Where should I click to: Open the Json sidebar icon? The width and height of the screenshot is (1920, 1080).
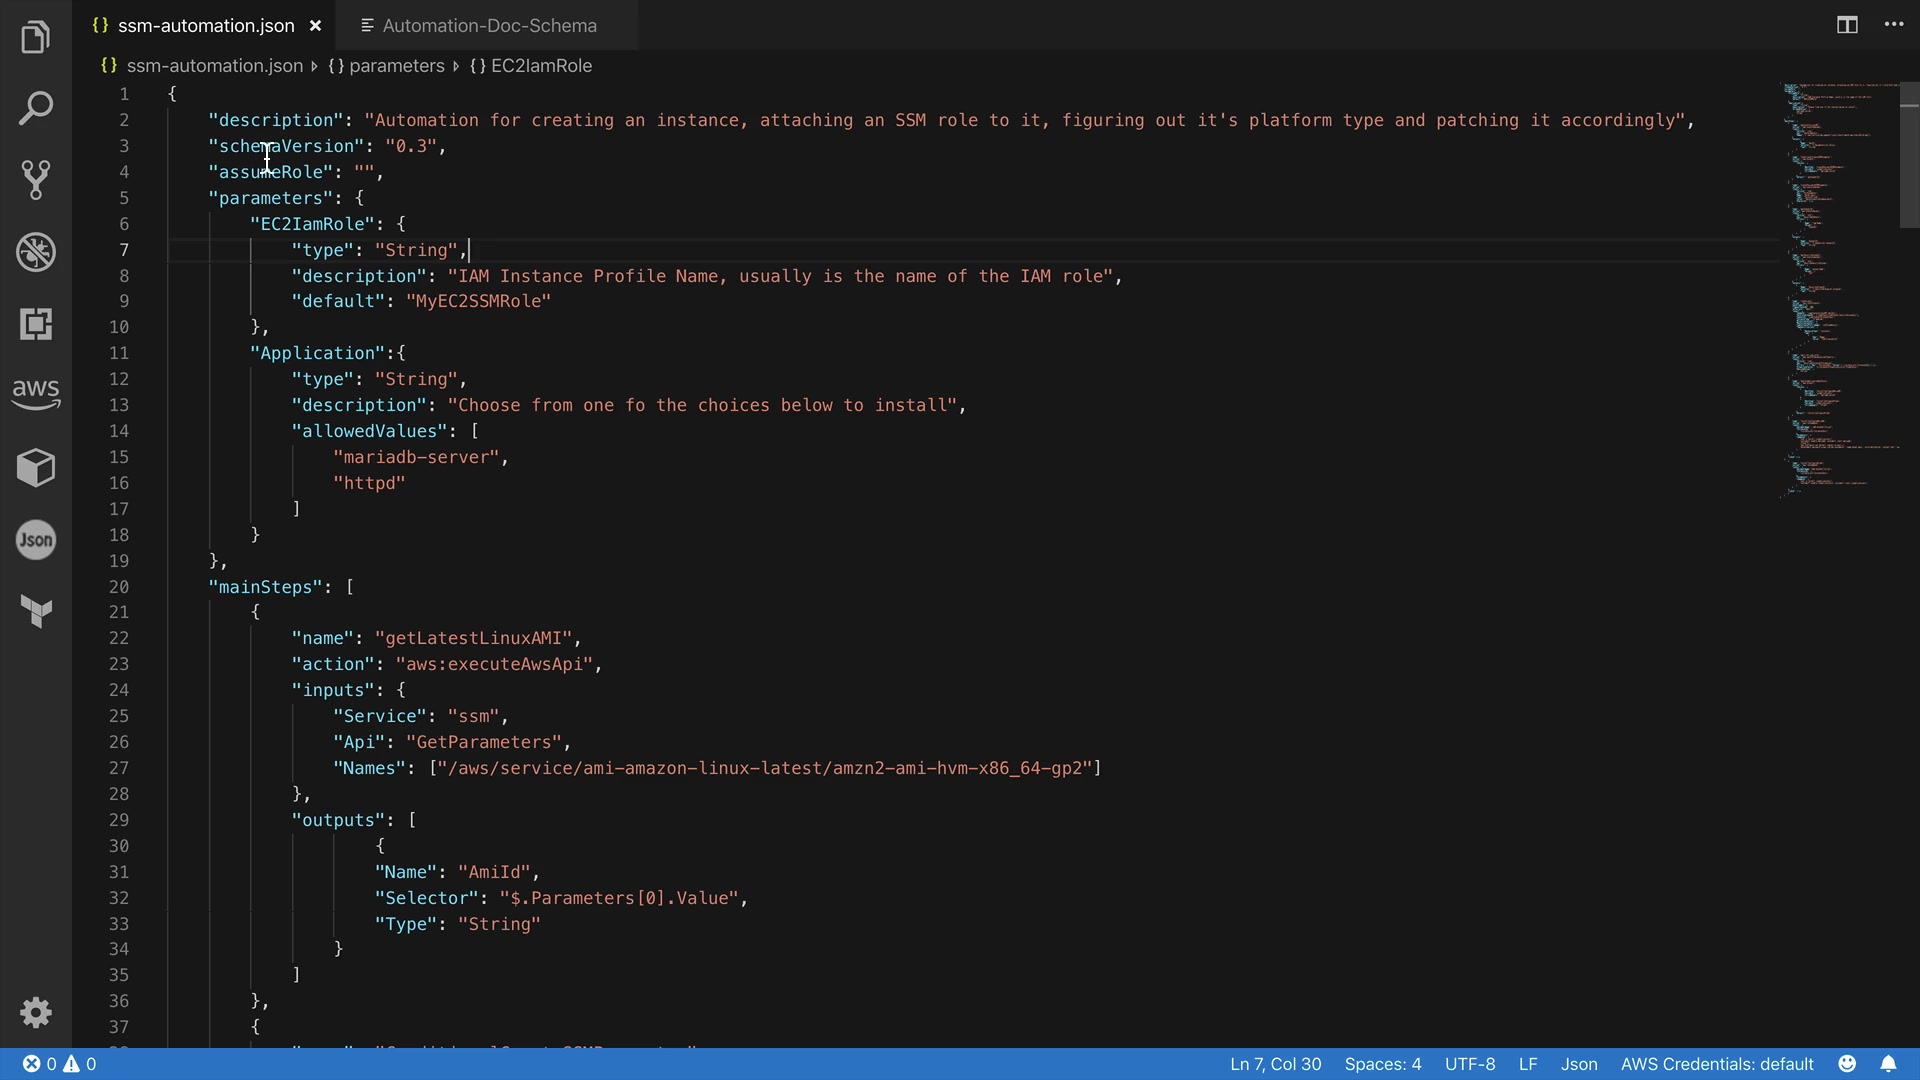pyautogui.click(x=36, y=540)
